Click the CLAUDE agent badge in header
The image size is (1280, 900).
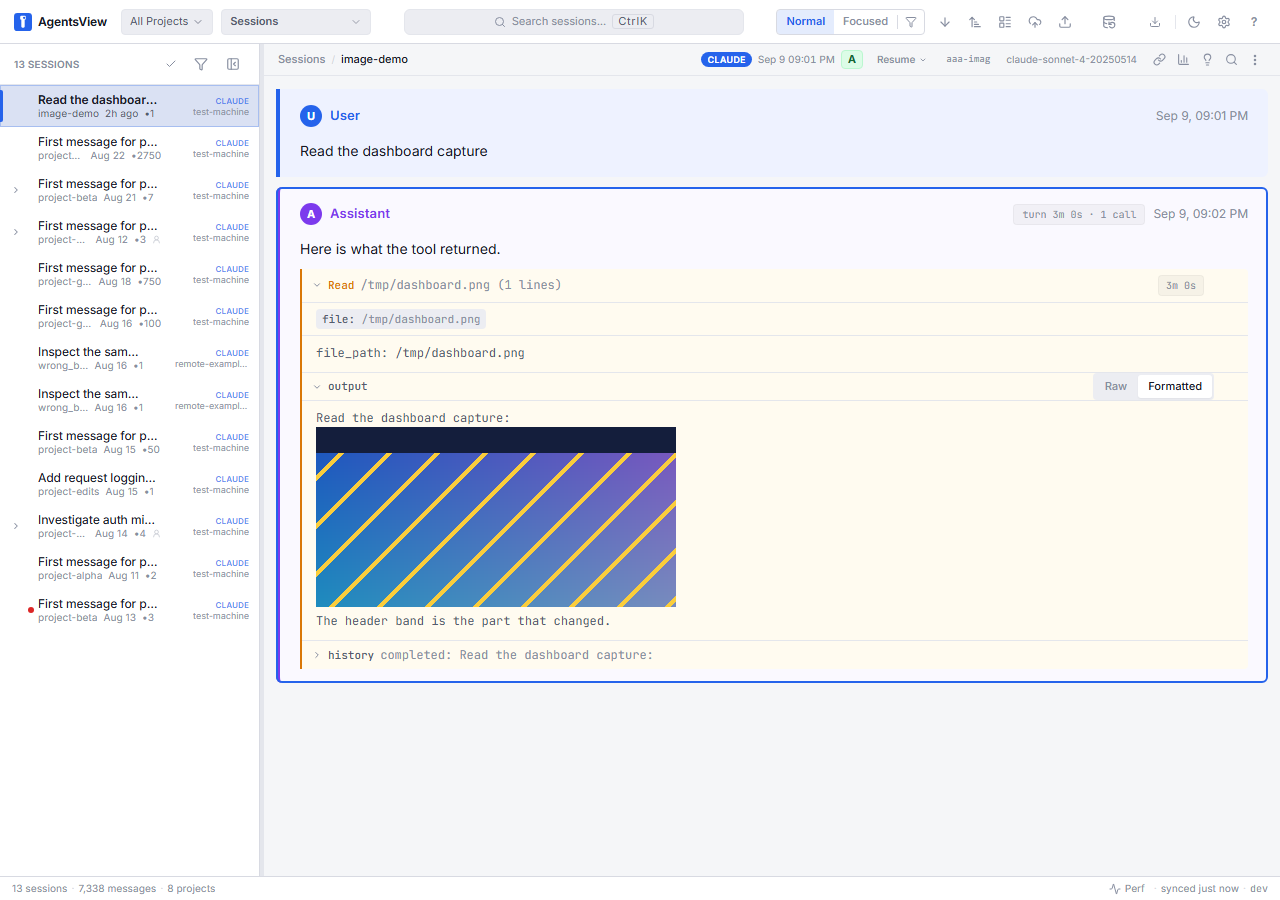[726, 60]
